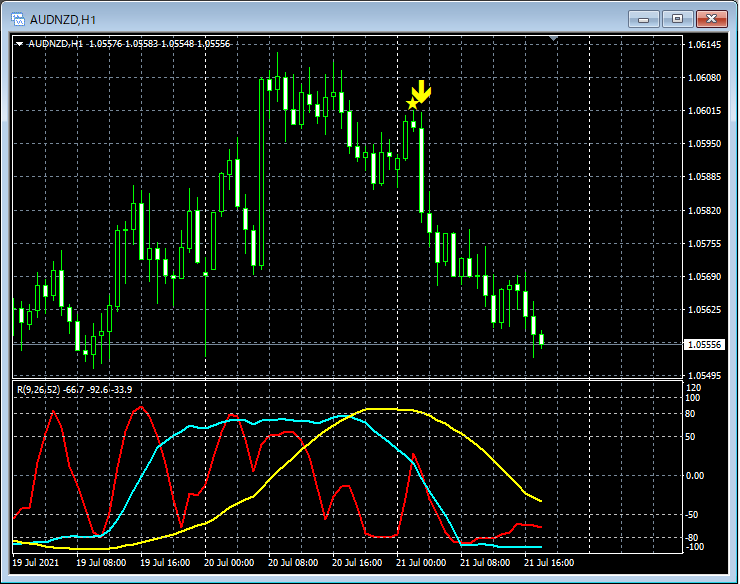Screen dimensions: 740x584
Task: Click the 1.06145 price scale value
Action: [x=705, y=45]
